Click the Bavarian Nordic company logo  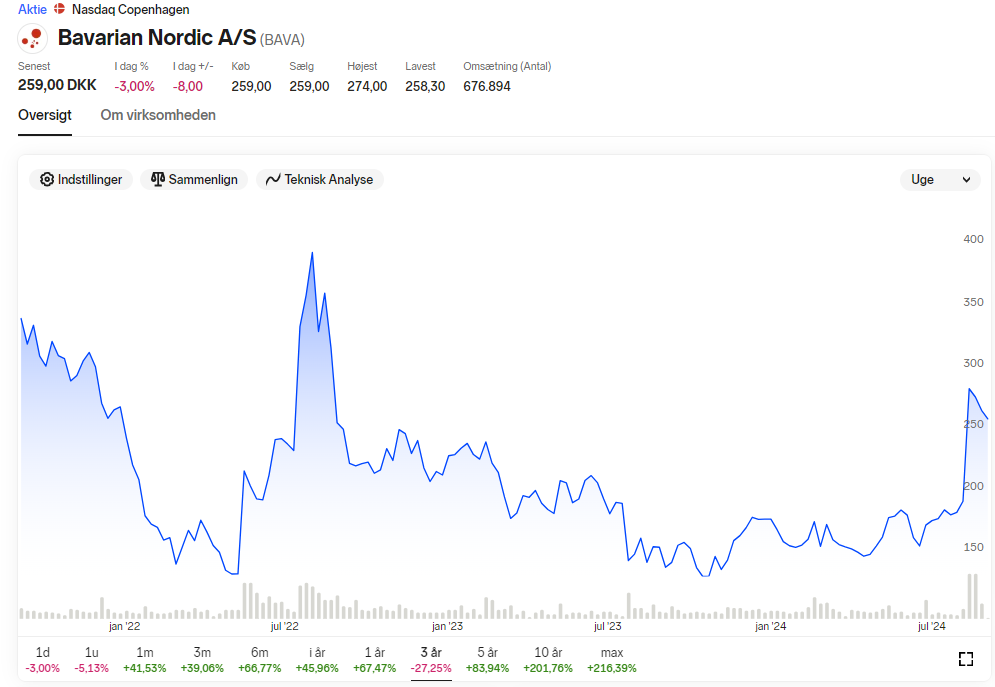[32, 38]
